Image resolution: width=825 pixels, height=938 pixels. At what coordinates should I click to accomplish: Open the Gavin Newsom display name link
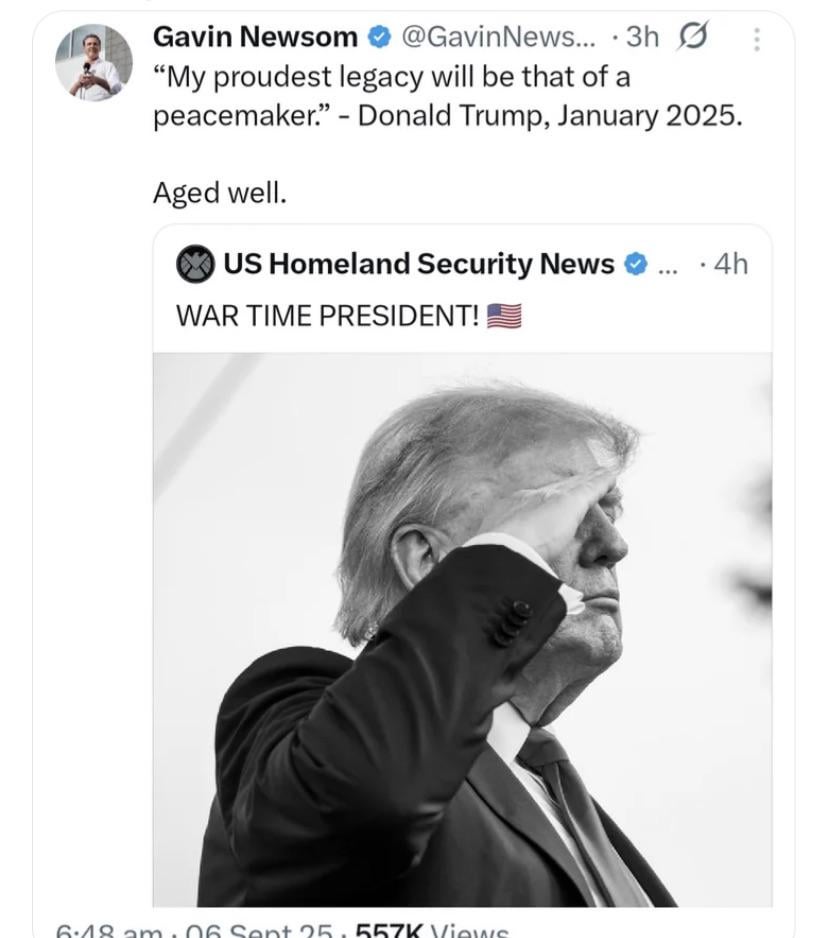(x=255, y=38)
